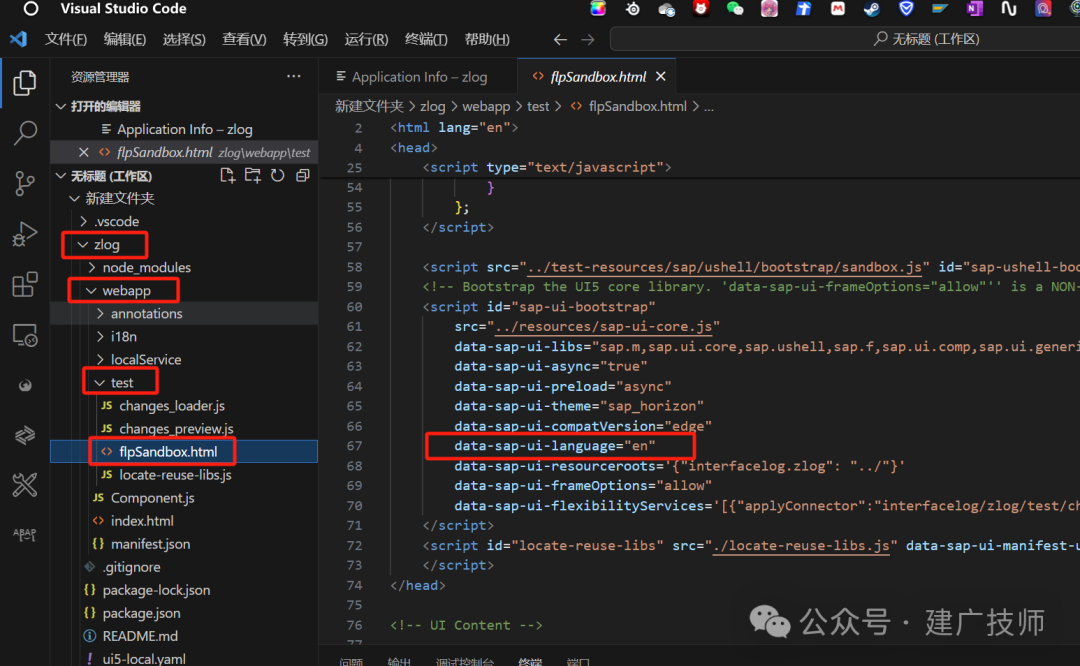1080x666 pixels.
Task: Select Application Info – zlog in open editors
Action: pyautogui.click(x=184, y=129)
